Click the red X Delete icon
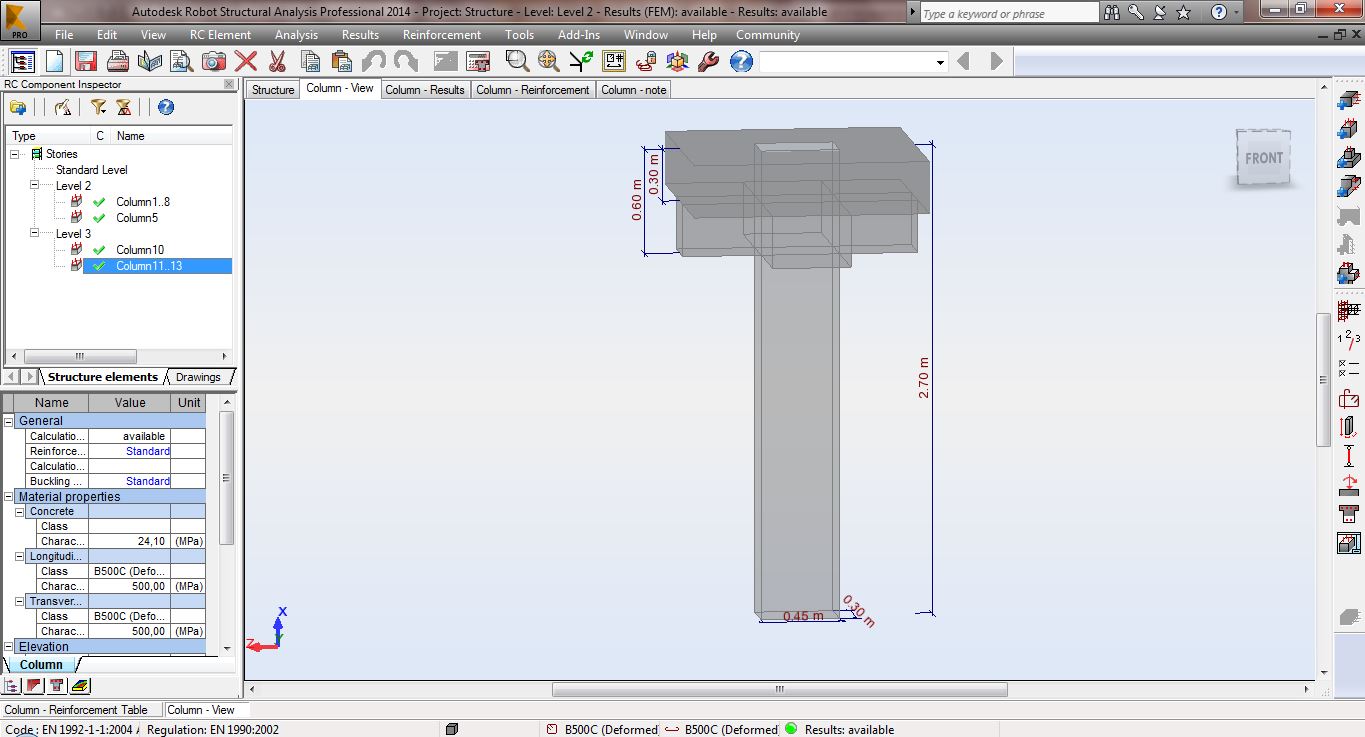 pos(246,61)
